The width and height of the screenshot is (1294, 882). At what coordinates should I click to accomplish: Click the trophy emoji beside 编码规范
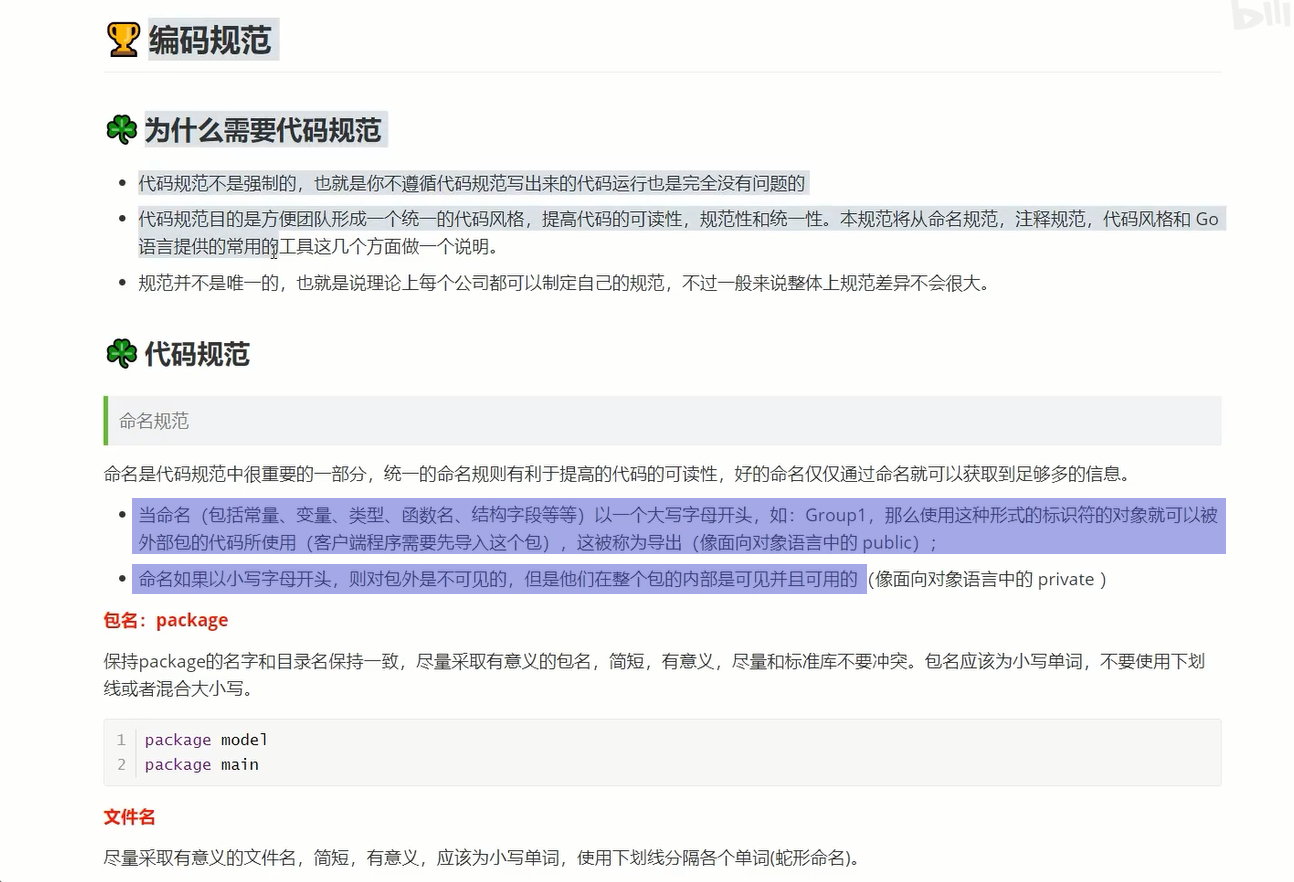[122, 40]
